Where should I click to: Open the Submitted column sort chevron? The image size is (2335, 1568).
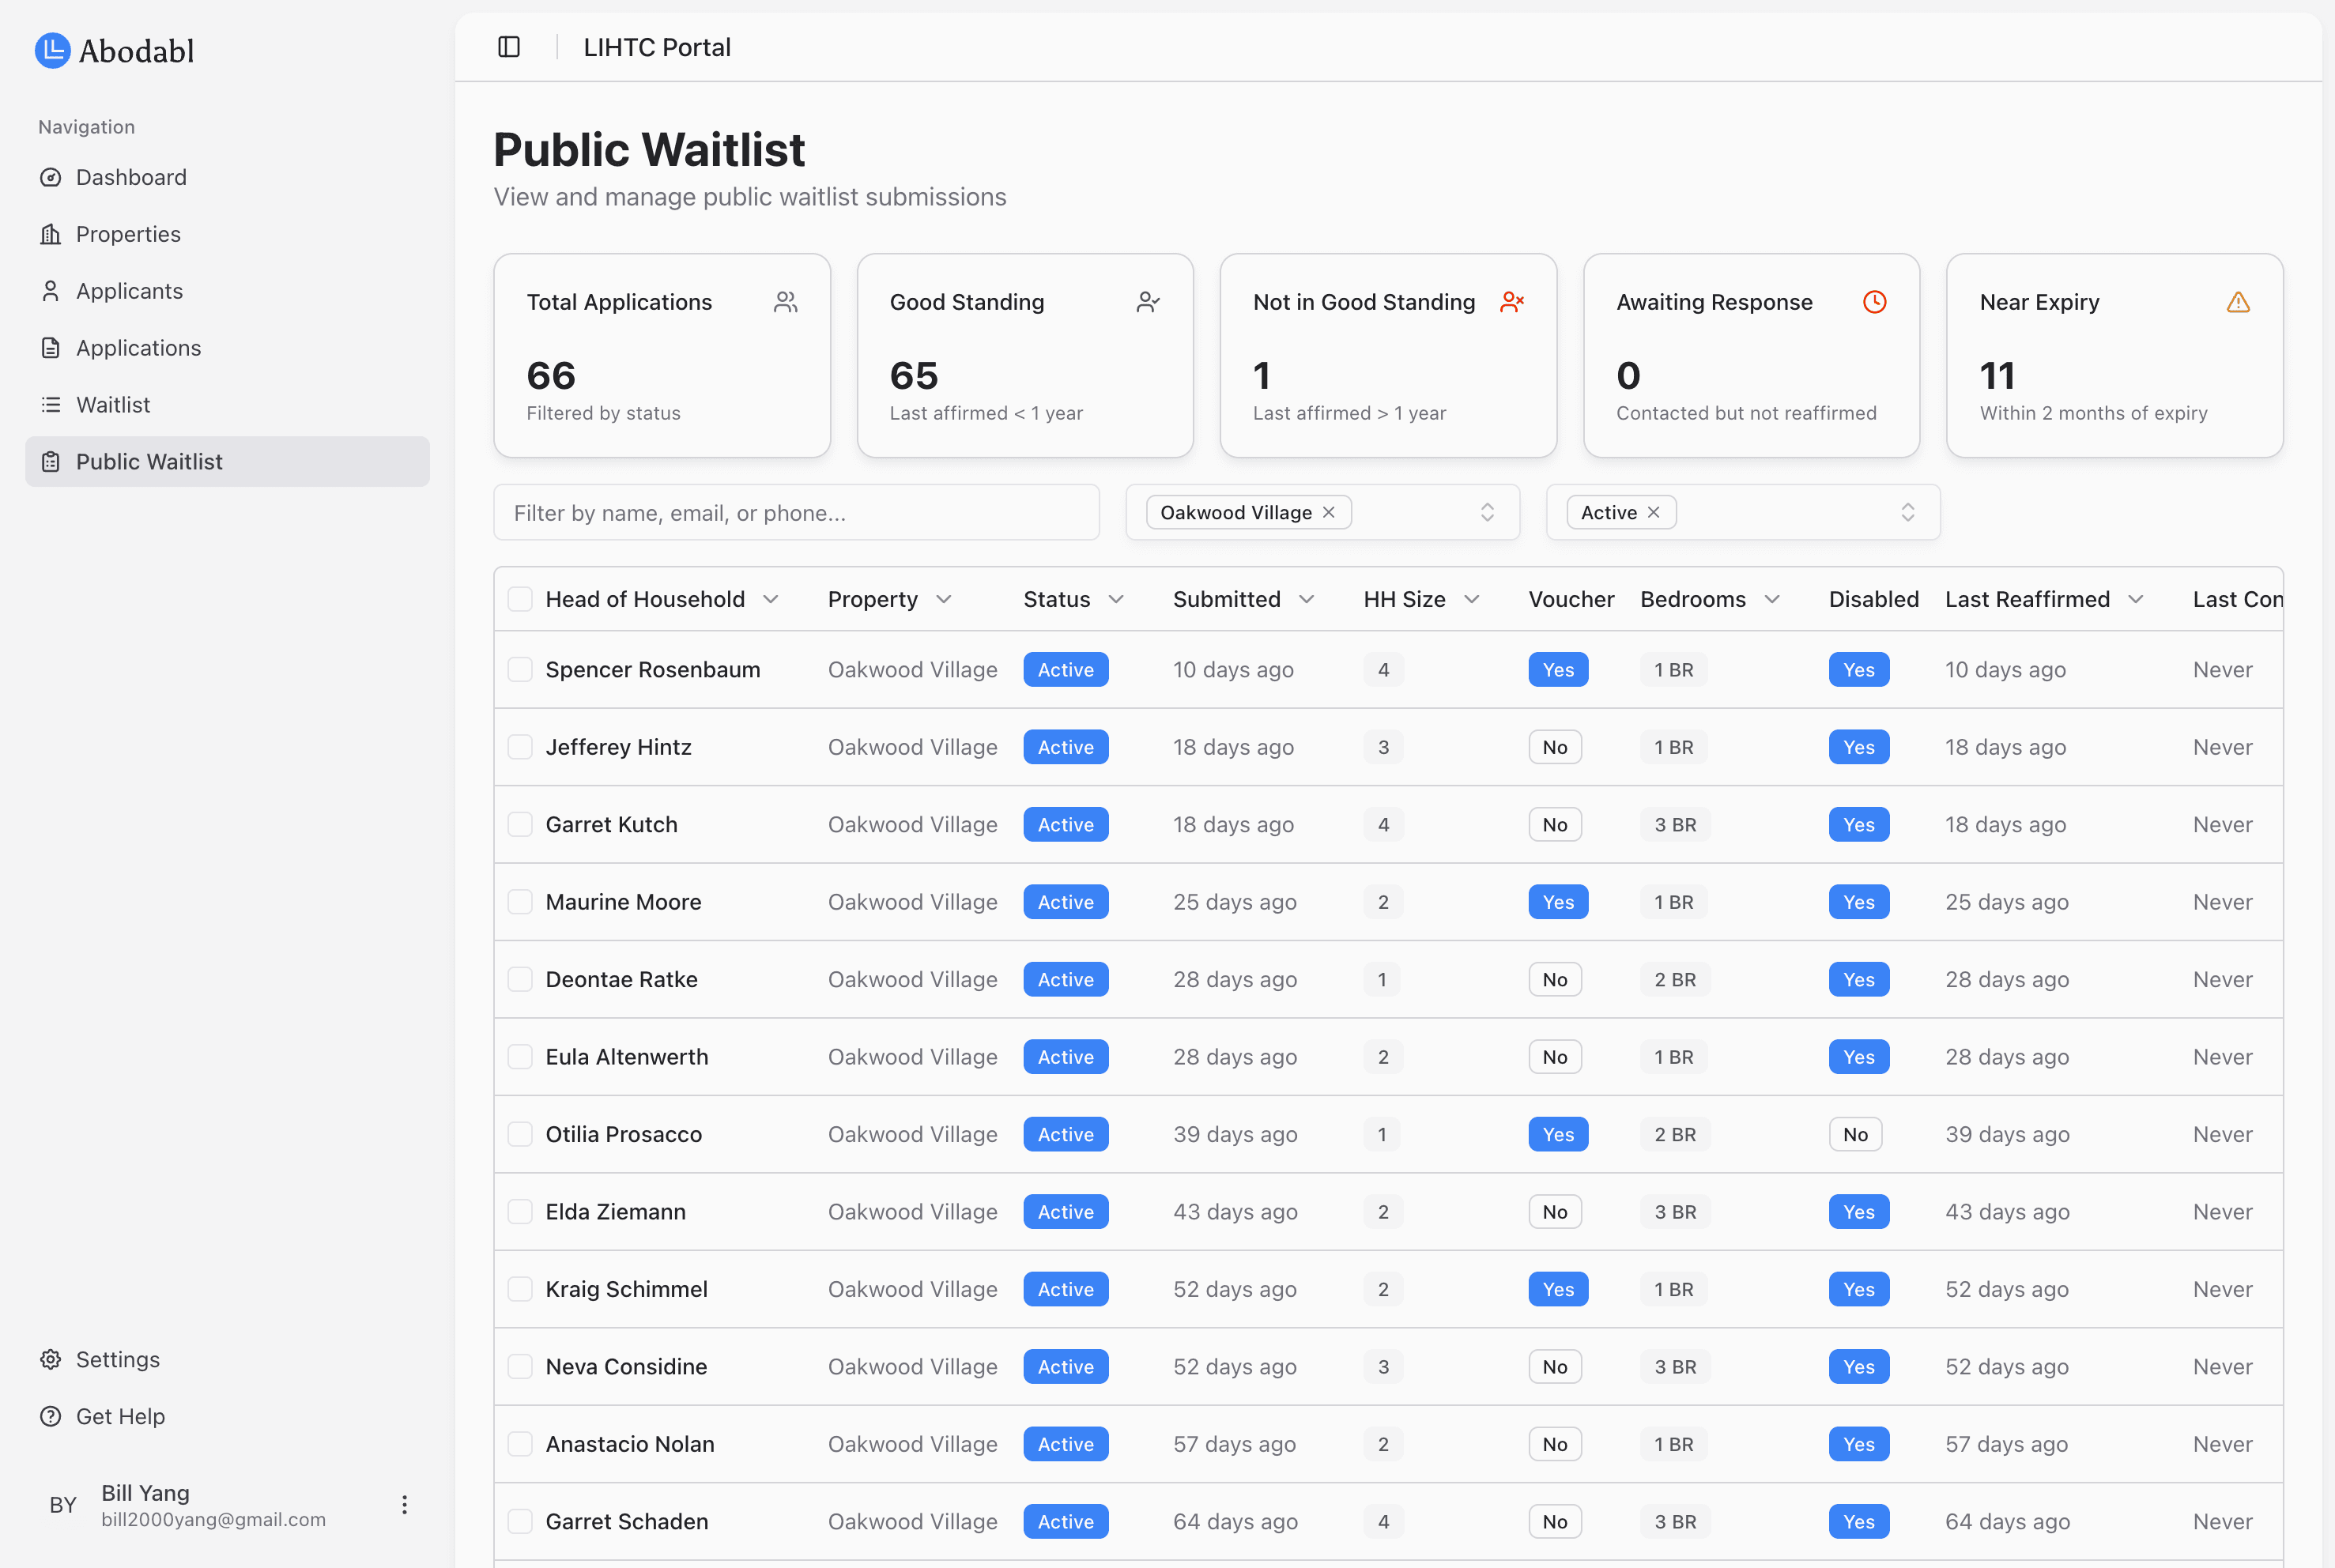(1306, 599)
